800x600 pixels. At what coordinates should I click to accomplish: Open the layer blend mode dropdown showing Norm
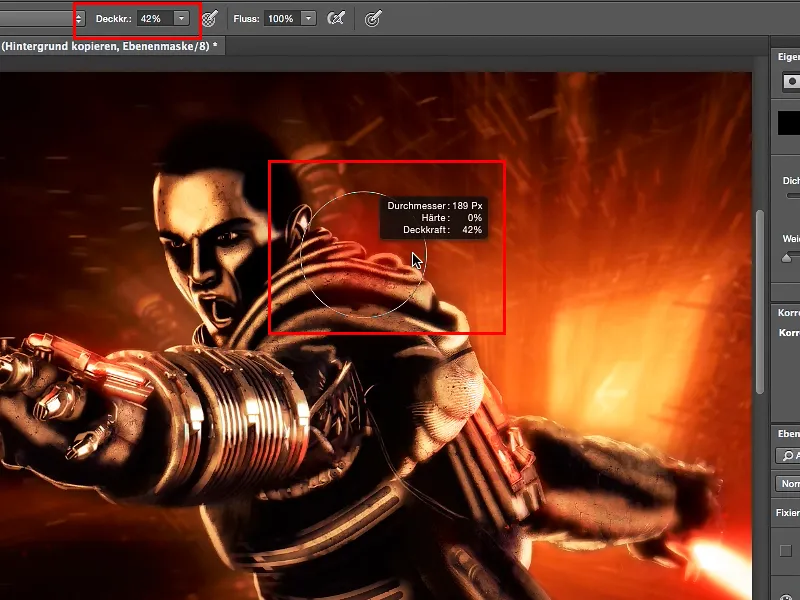[789, 484]
